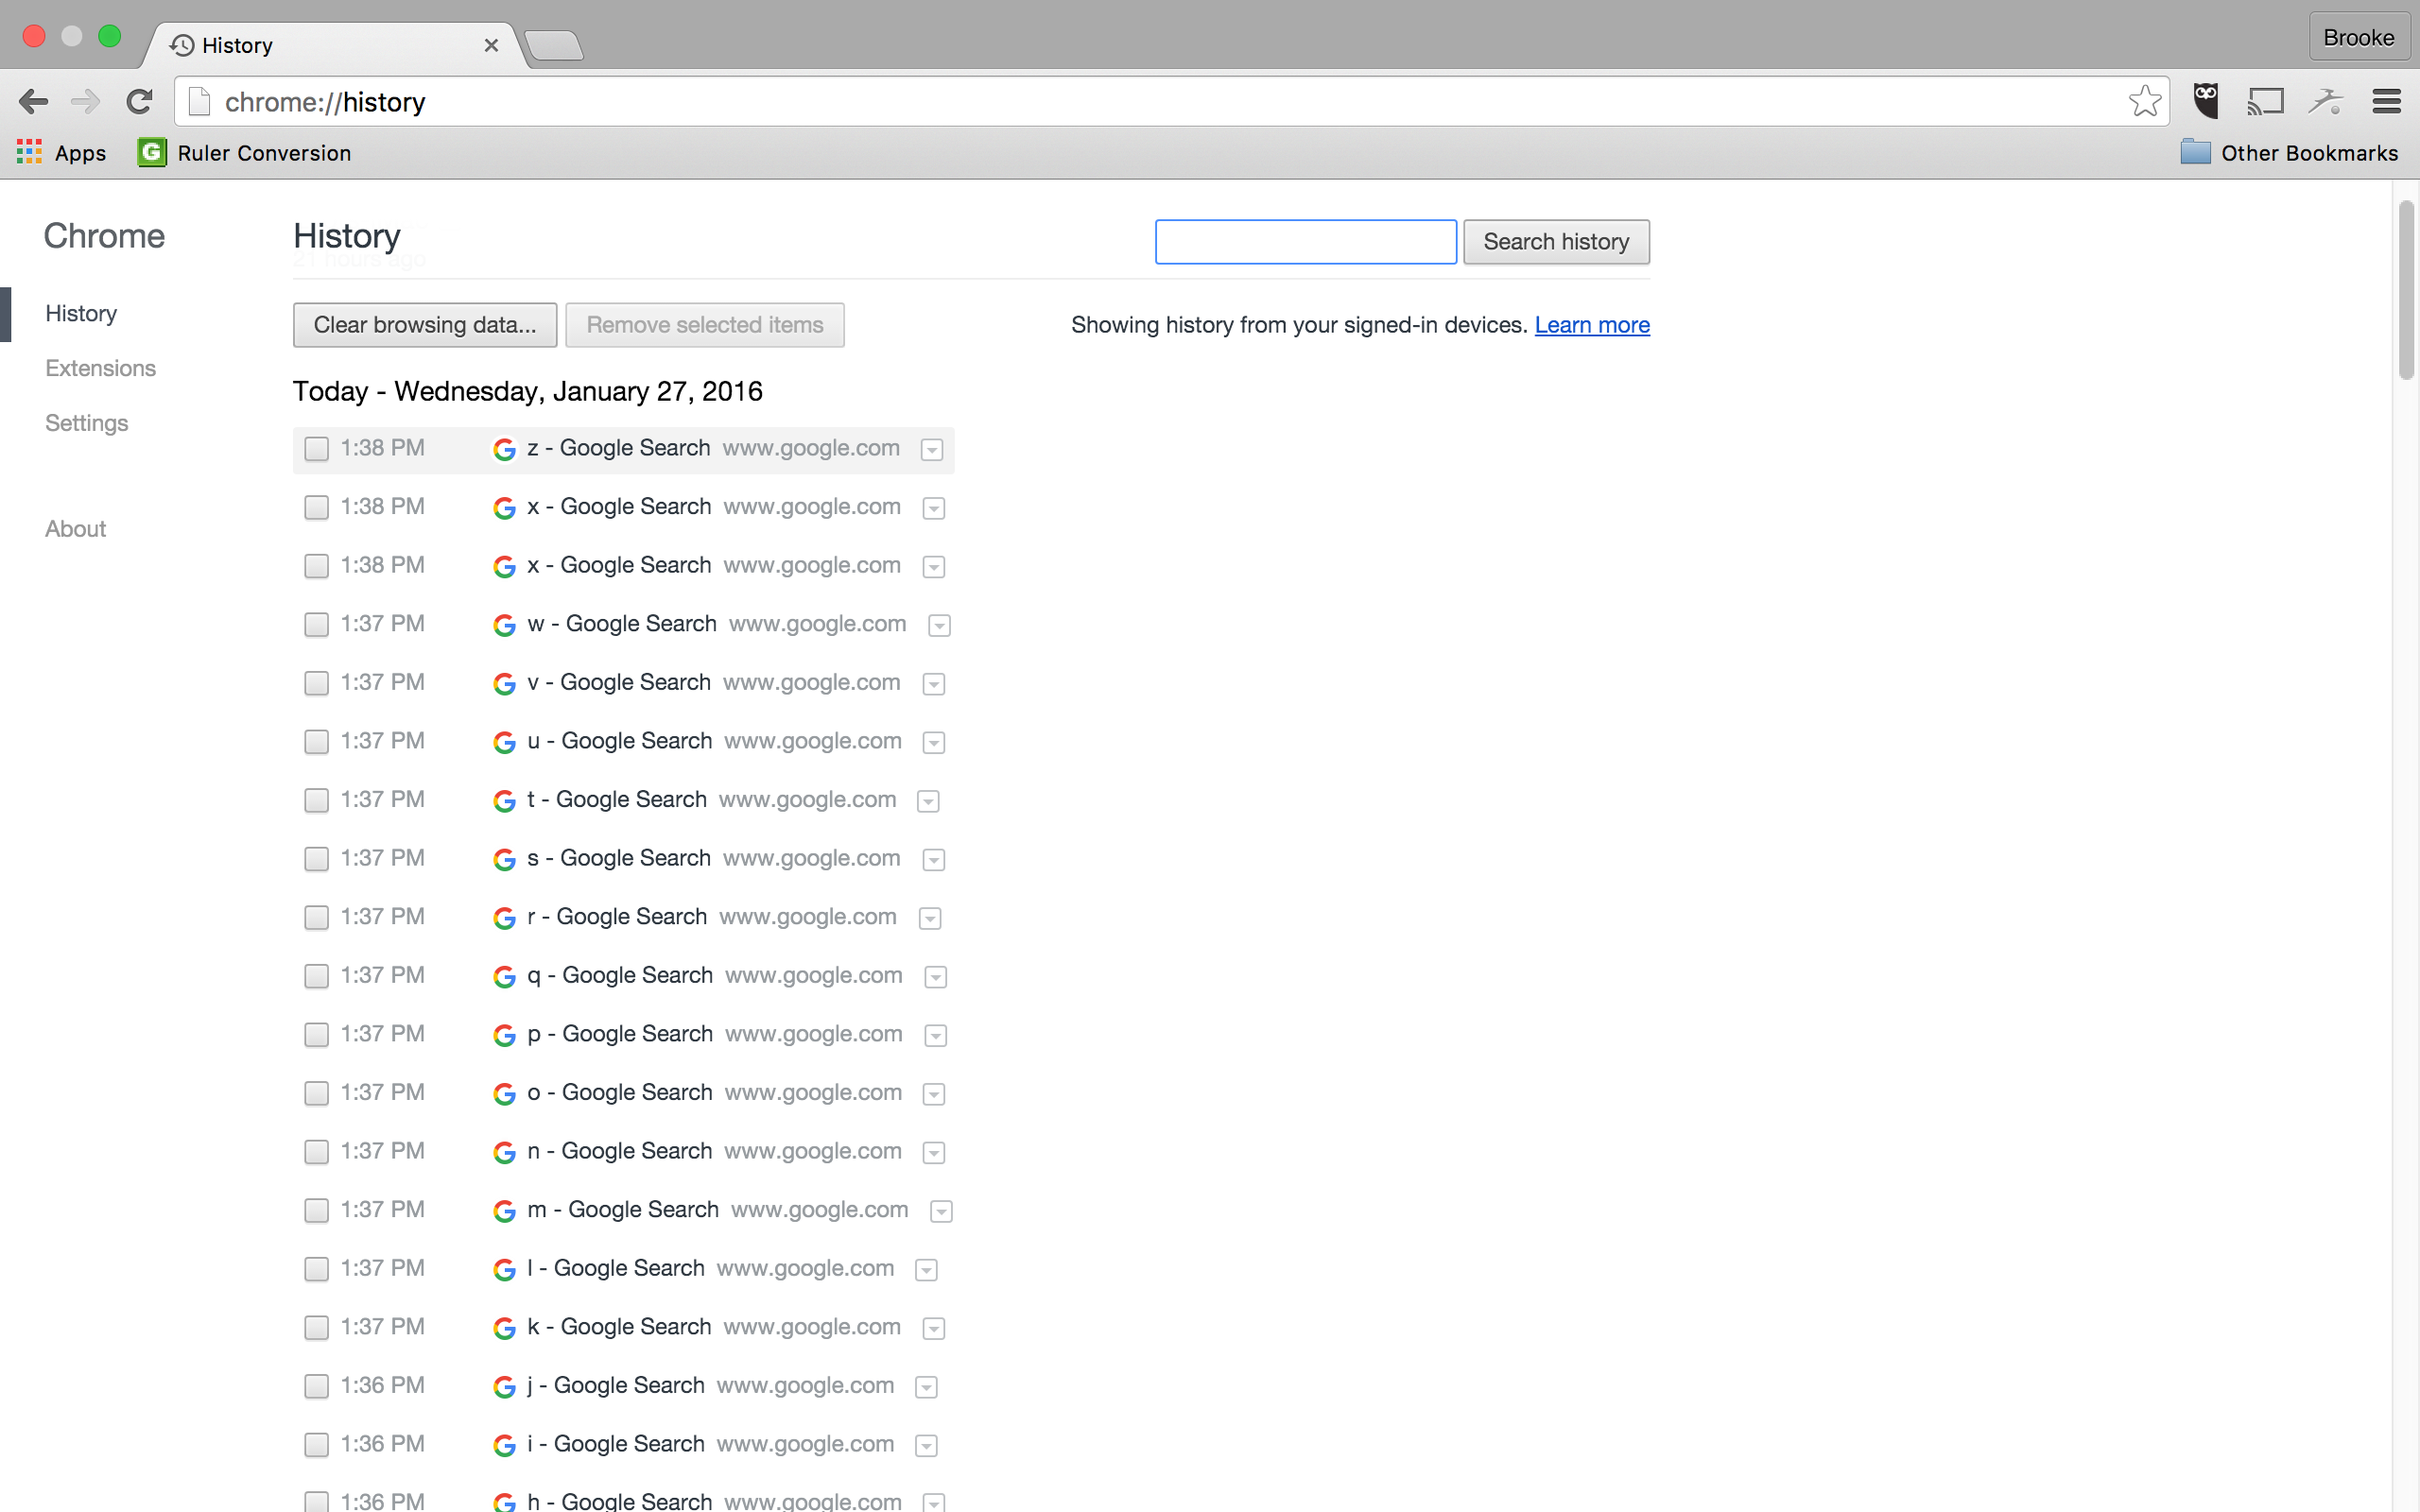Click the browser back arrow

(x=33, y=102)
